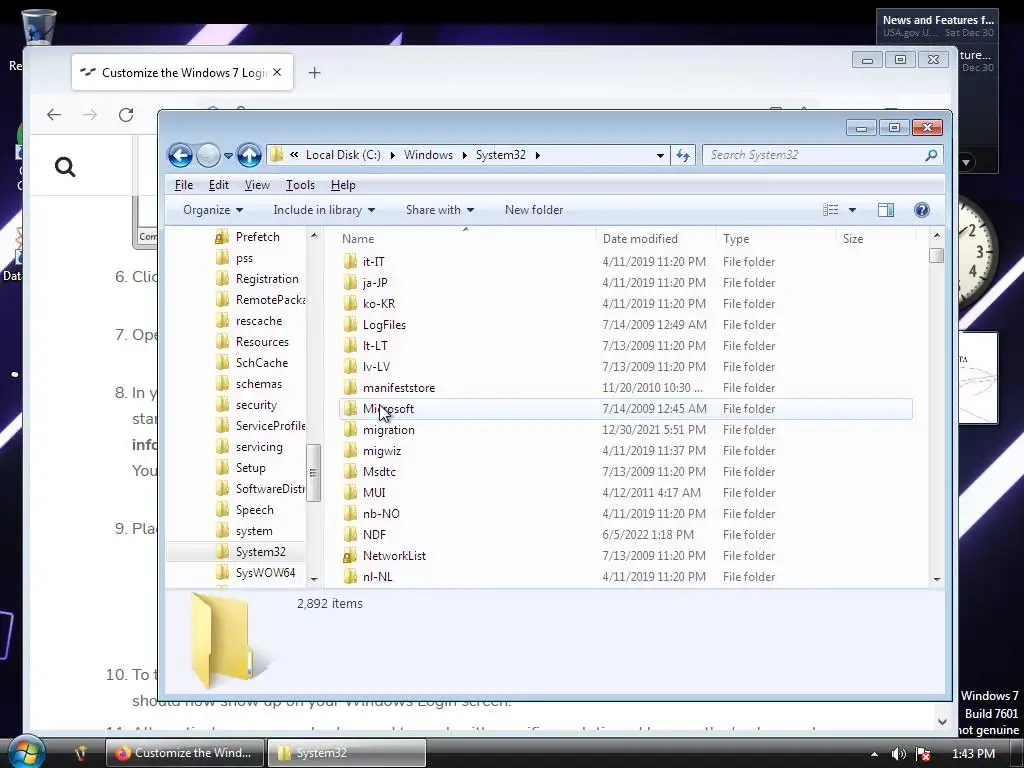Expand the System32 breadcrumb arrow

[x=537, y=155]
